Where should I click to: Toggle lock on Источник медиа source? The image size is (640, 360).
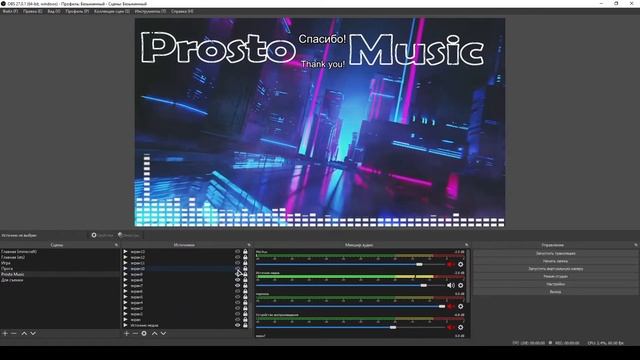pos(245,325)
